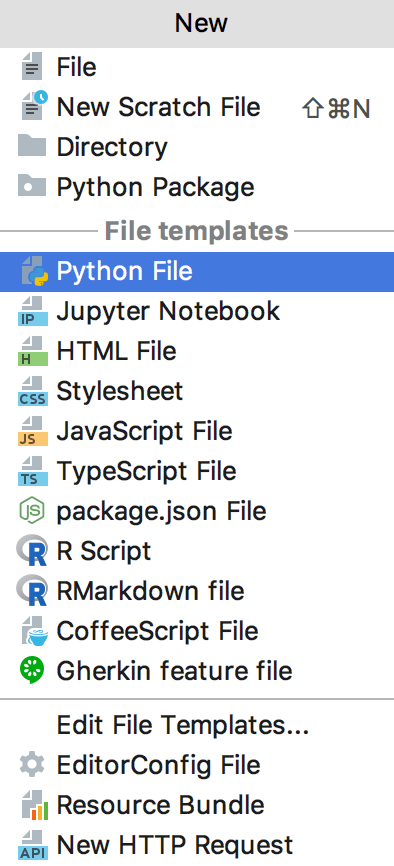Viewport: 394px width, 866px height.
Task: Choose RMarkdown file template
Action: (x=197, y=591)
